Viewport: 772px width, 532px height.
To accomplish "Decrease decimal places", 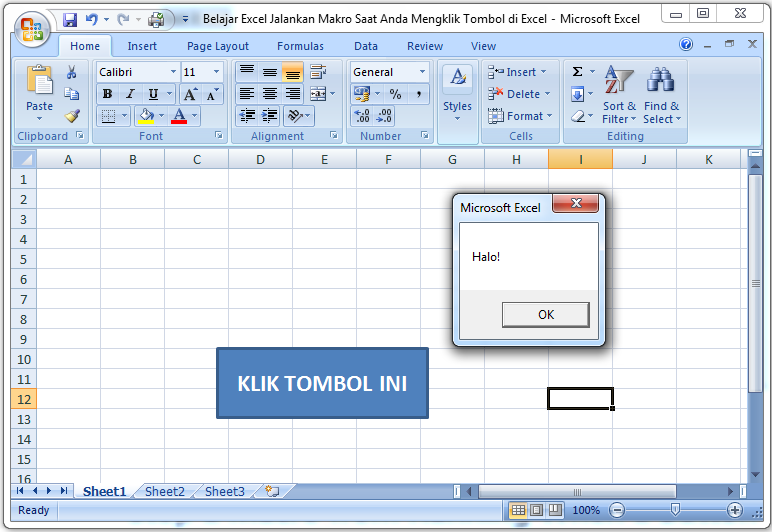I will pos(384,116).
